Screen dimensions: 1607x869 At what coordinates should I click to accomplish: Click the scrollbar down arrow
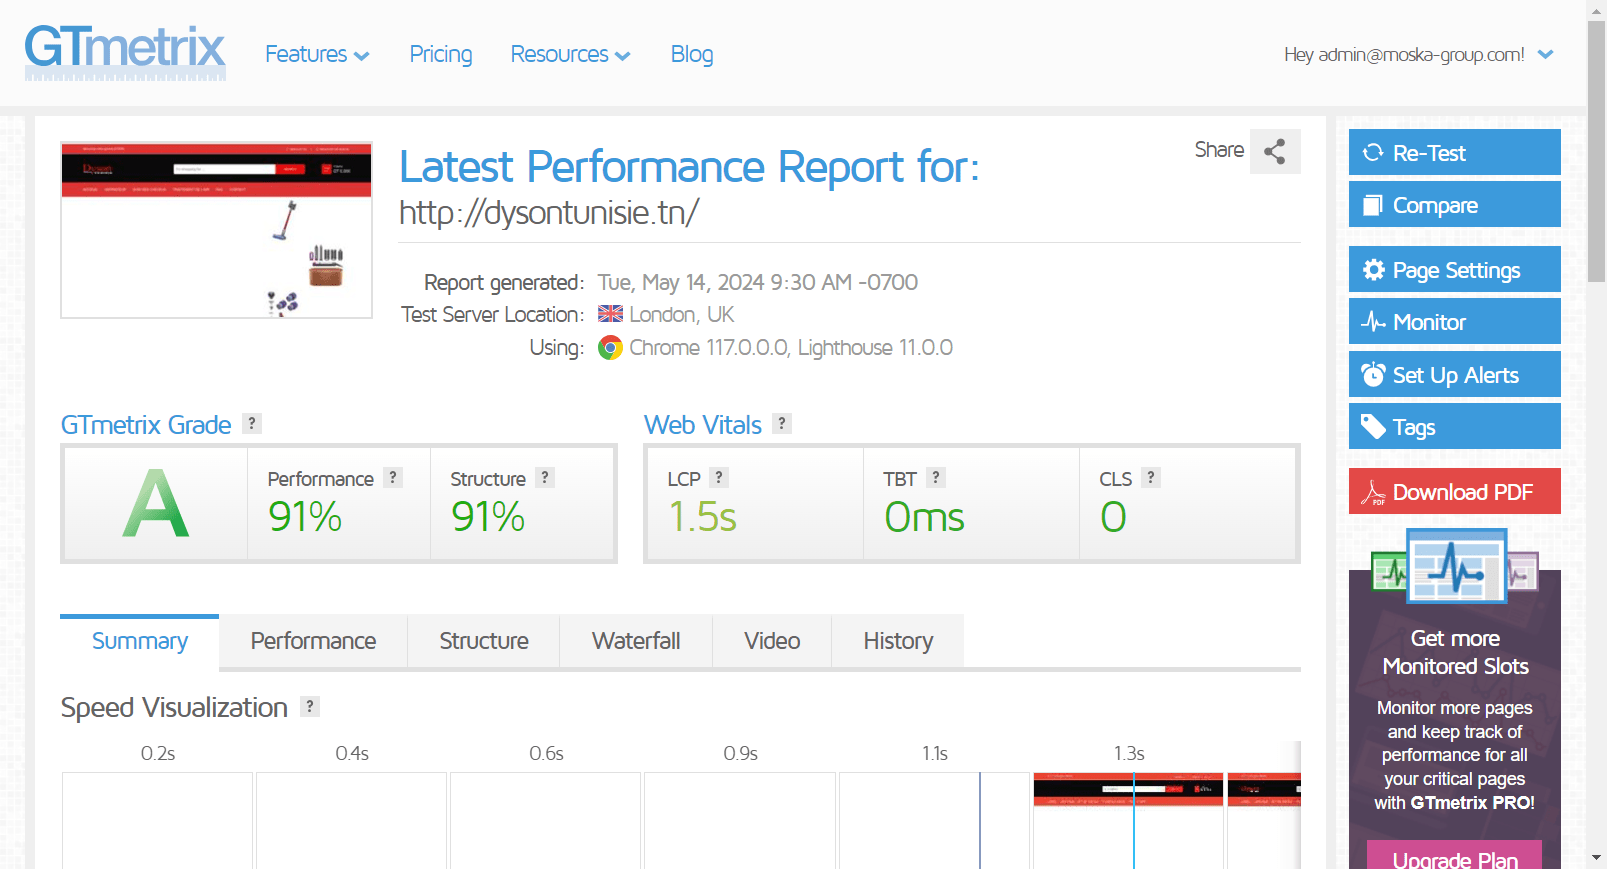(x=1597, y=858)
